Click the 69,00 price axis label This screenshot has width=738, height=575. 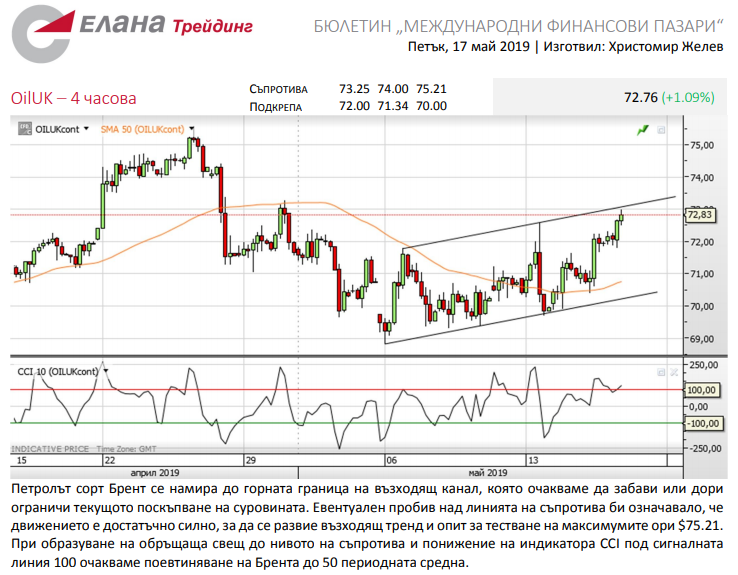(x=702, y=339)
